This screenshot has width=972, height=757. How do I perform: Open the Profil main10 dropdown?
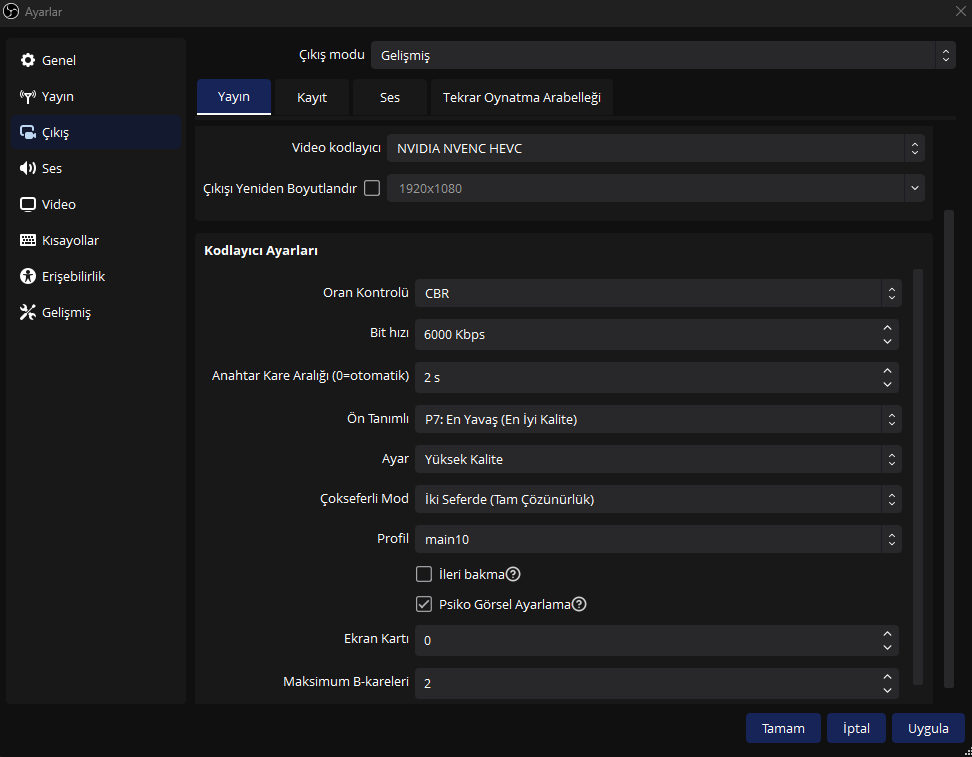658,540
